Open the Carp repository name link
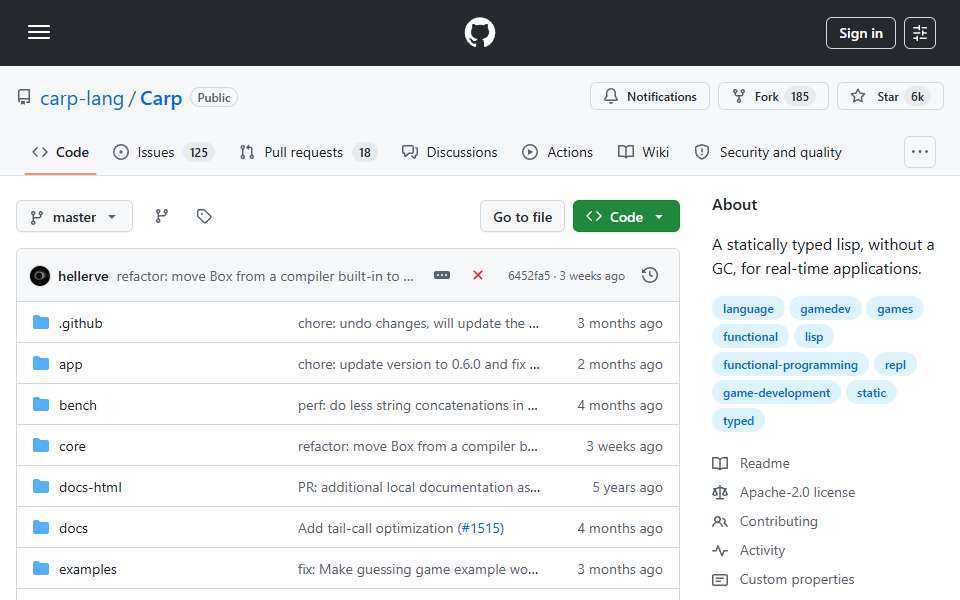960x600 pixels. [161, 98]
